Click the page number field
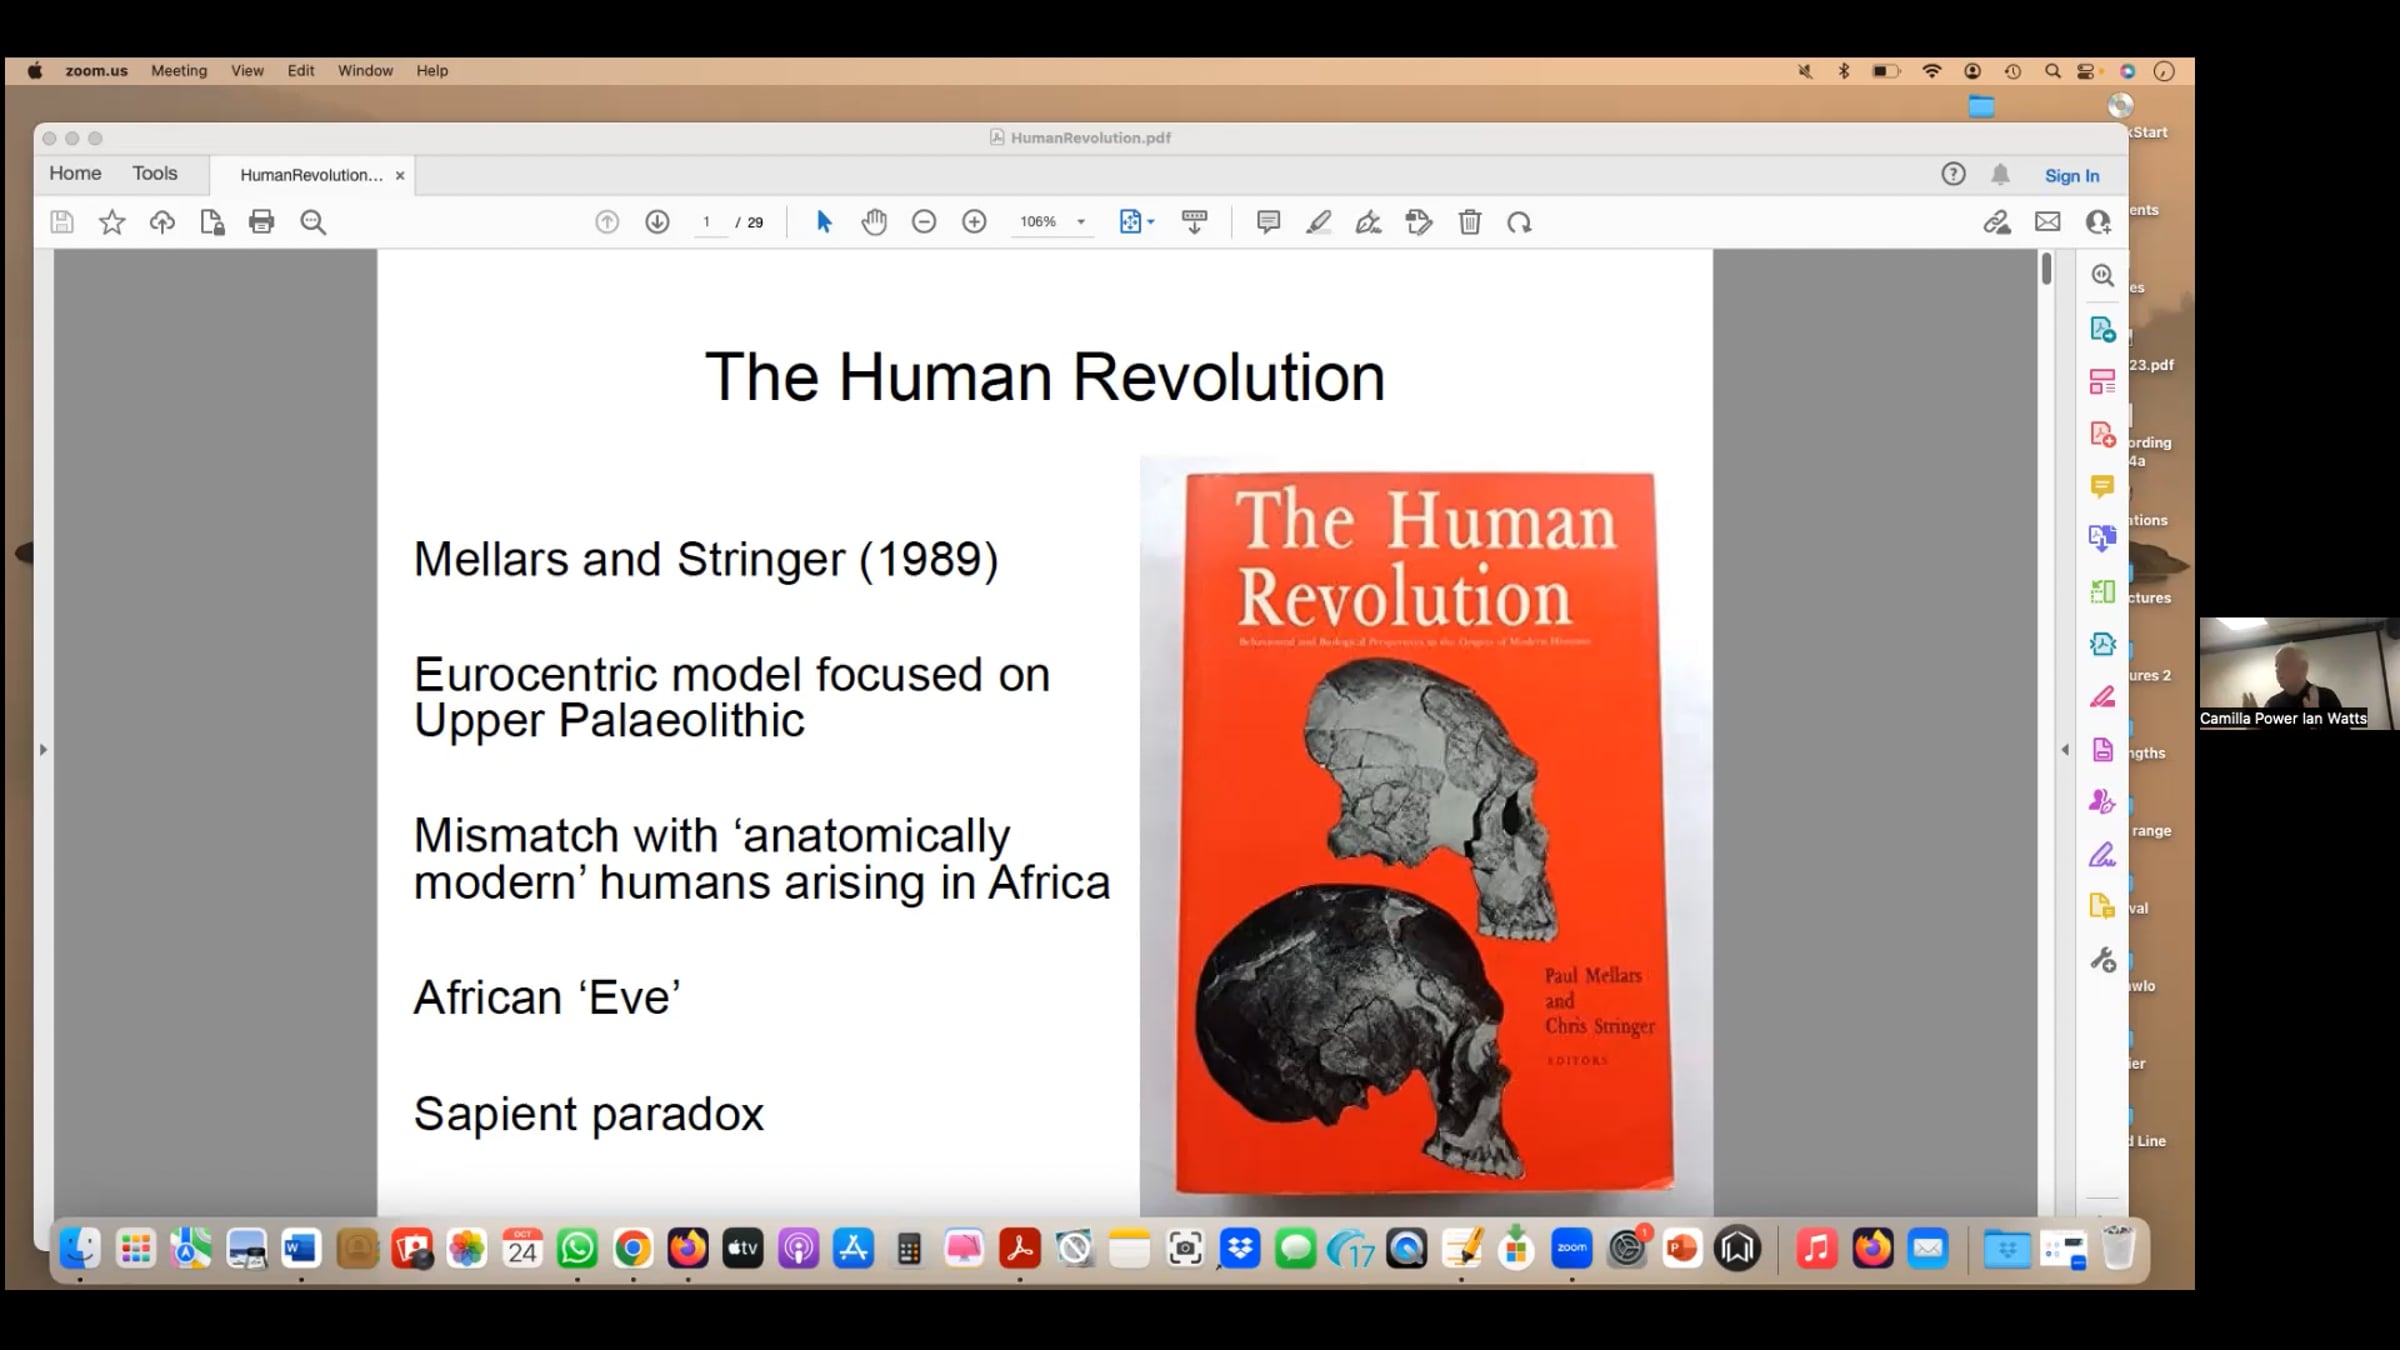 click(707, 222)
